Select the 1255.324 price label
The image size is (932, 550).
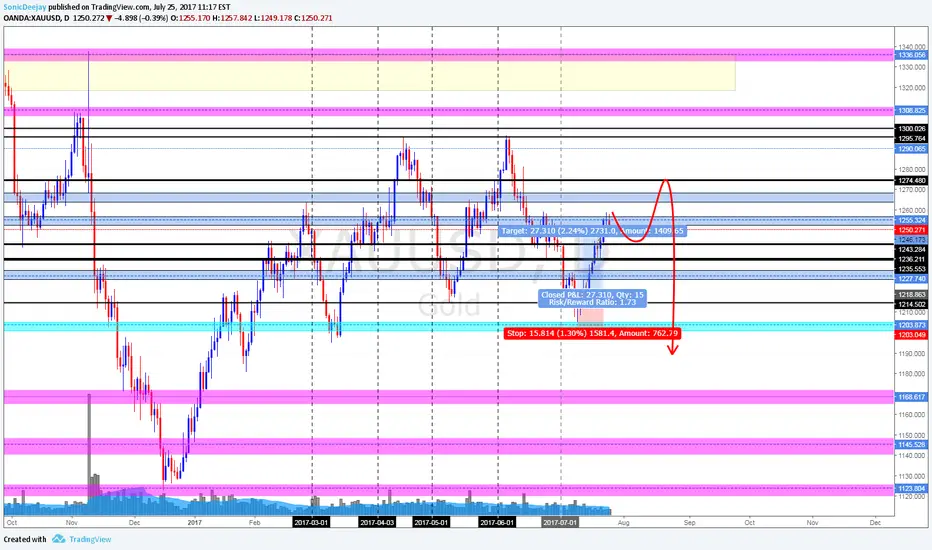[911, 220]
